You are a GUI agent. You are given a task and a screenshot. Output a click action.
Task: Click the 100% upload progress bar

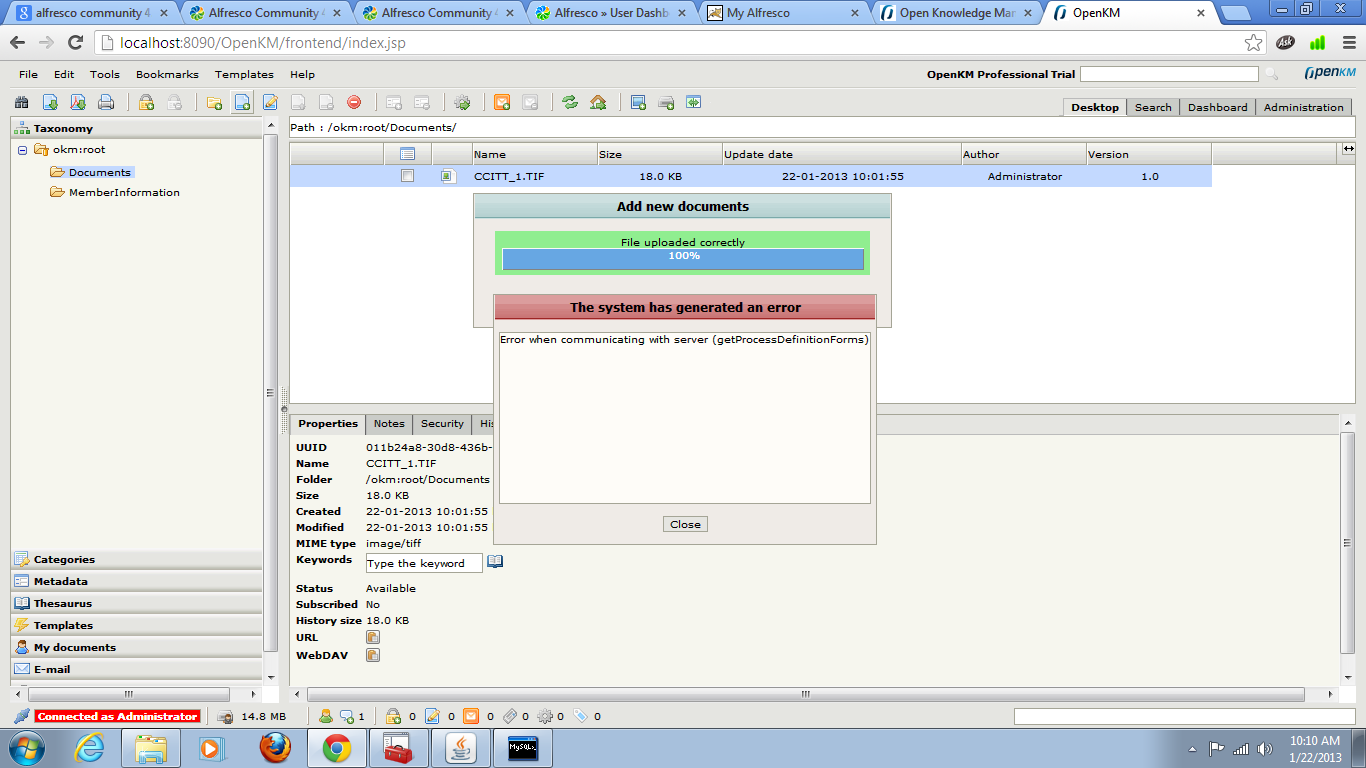pos(683,259)
